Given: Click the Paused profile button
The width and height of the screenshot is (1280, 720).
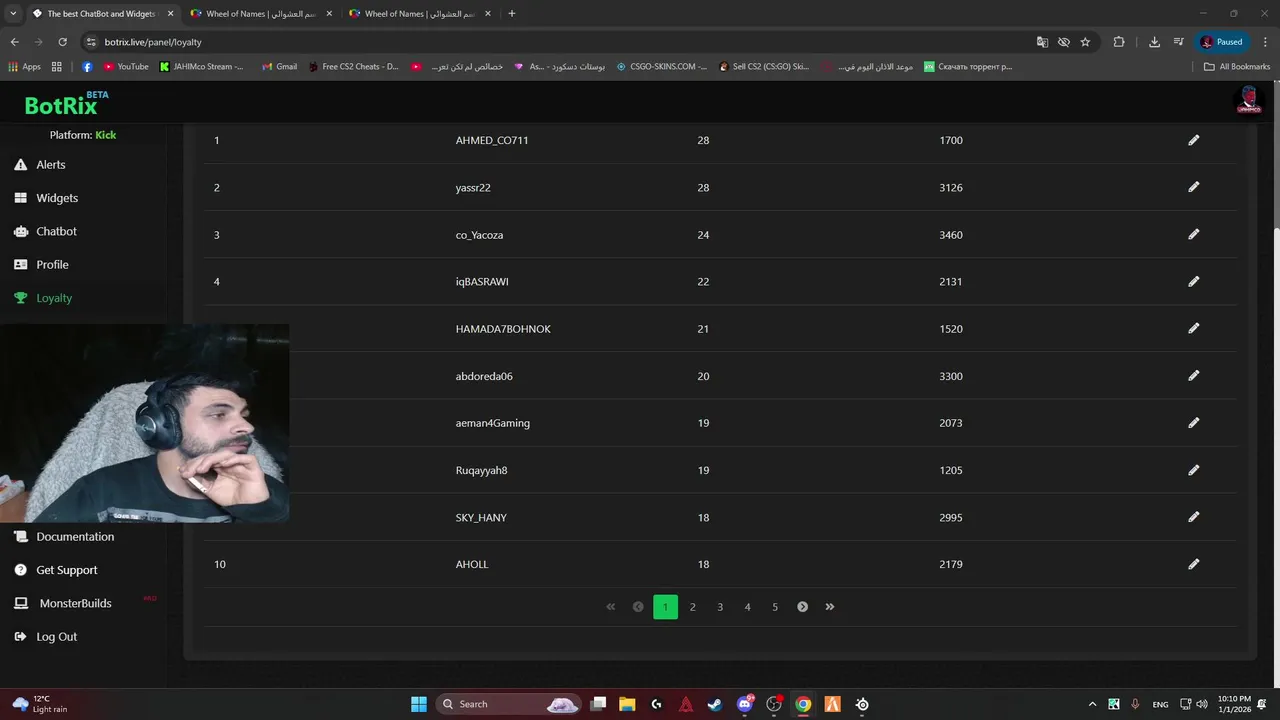Looking at the screenshot, I should tap(1223, 42).
